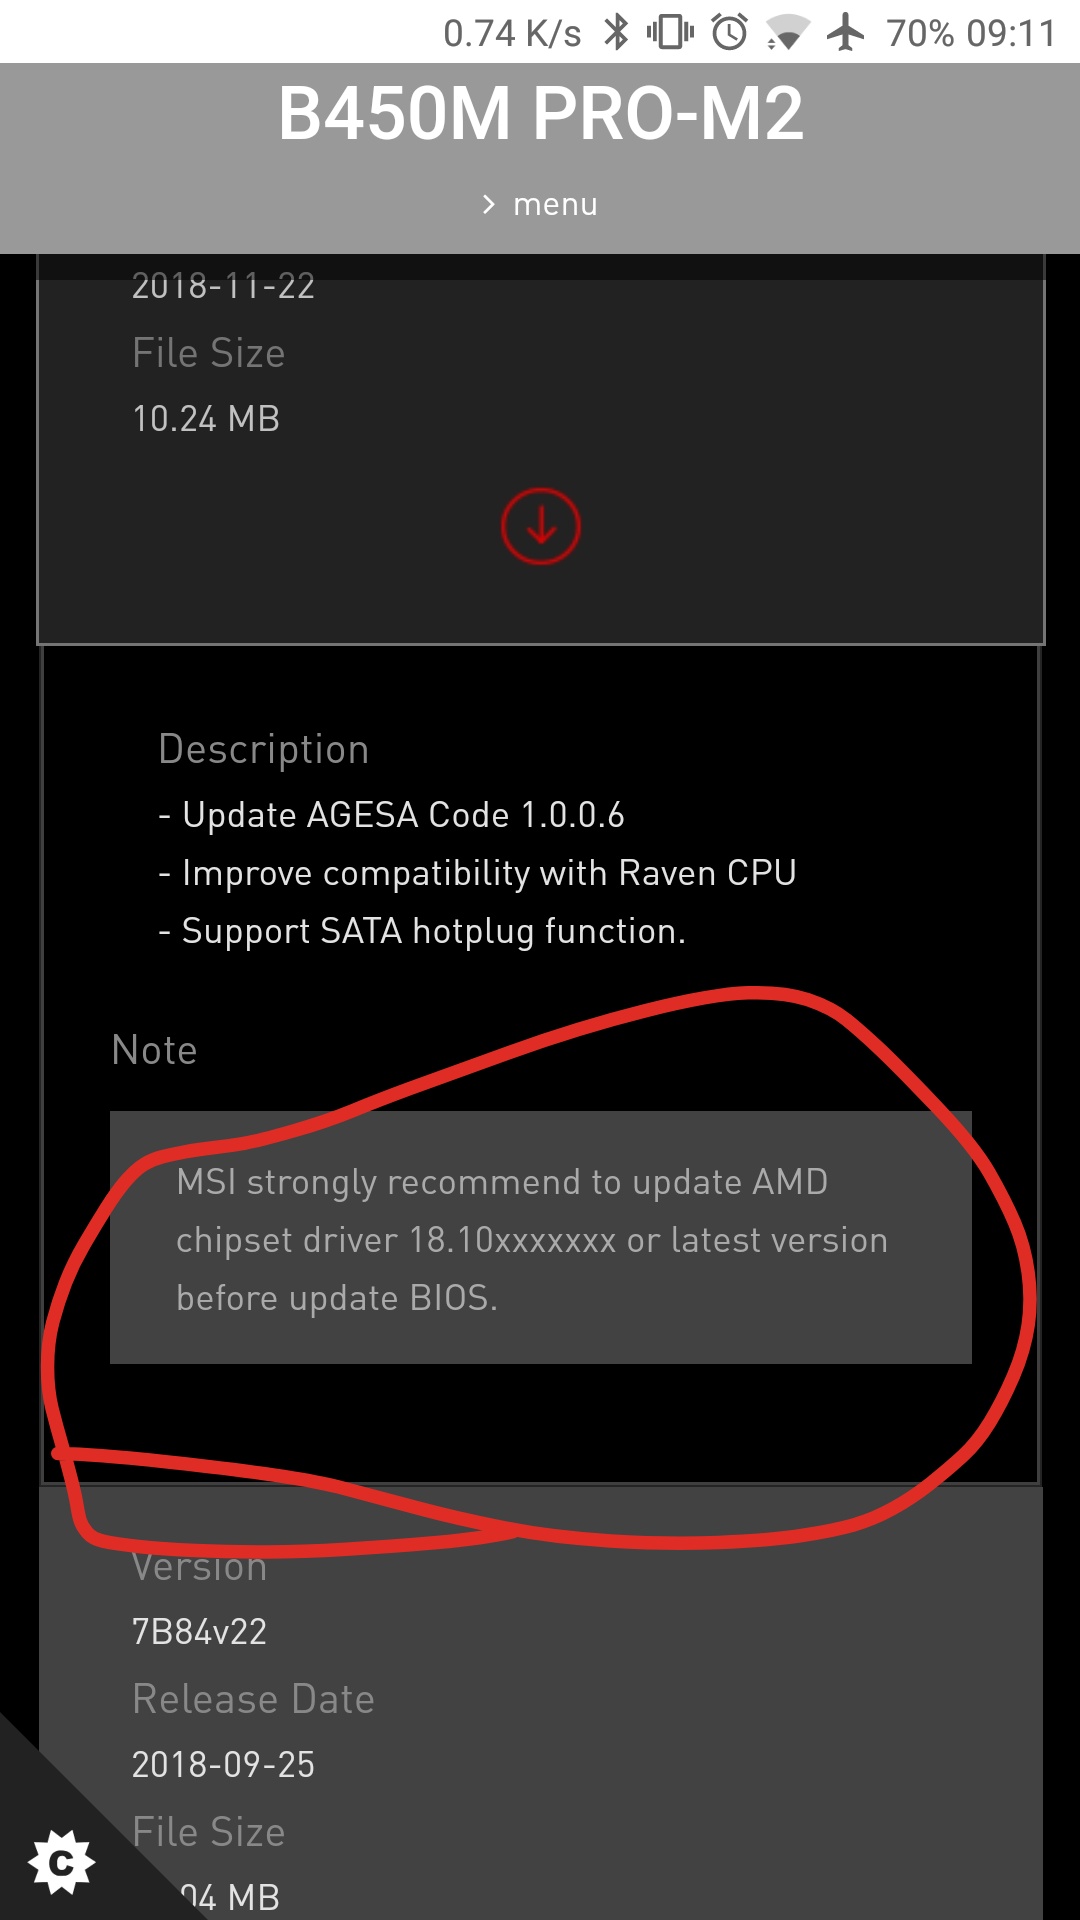This screenshot has width=1080, height=1920.
Task: Tap the airplane mode status icon
Action: coord(846,33)
